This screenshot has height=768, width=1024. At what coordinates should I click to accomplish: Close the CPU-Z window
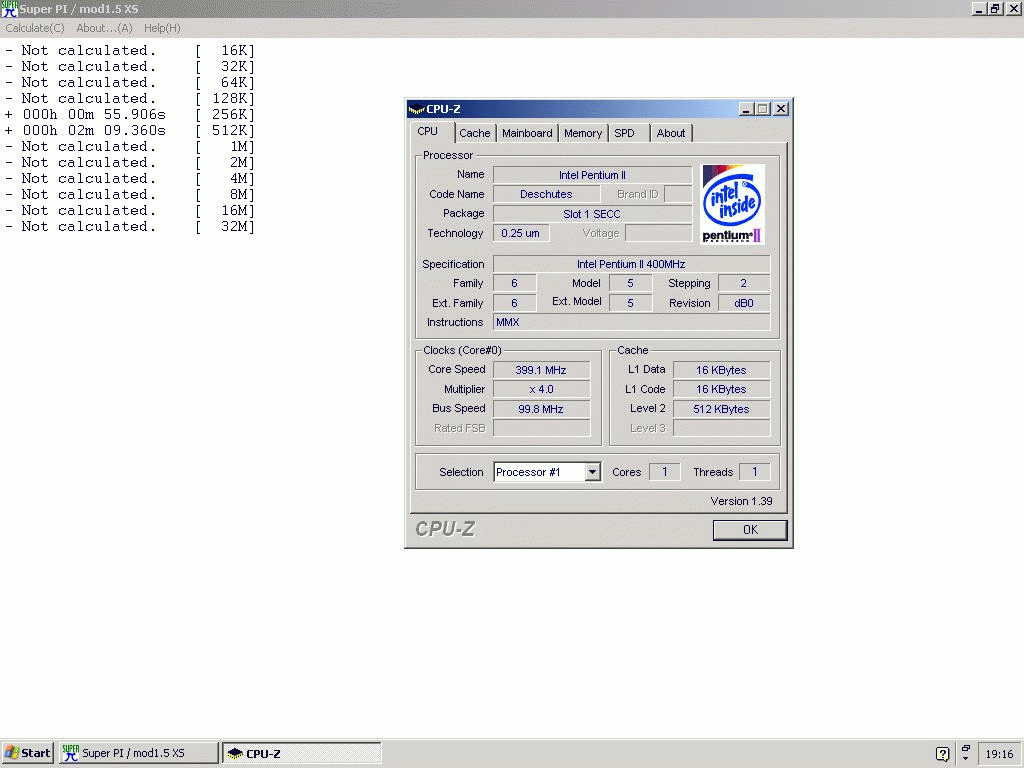(781, 109)
